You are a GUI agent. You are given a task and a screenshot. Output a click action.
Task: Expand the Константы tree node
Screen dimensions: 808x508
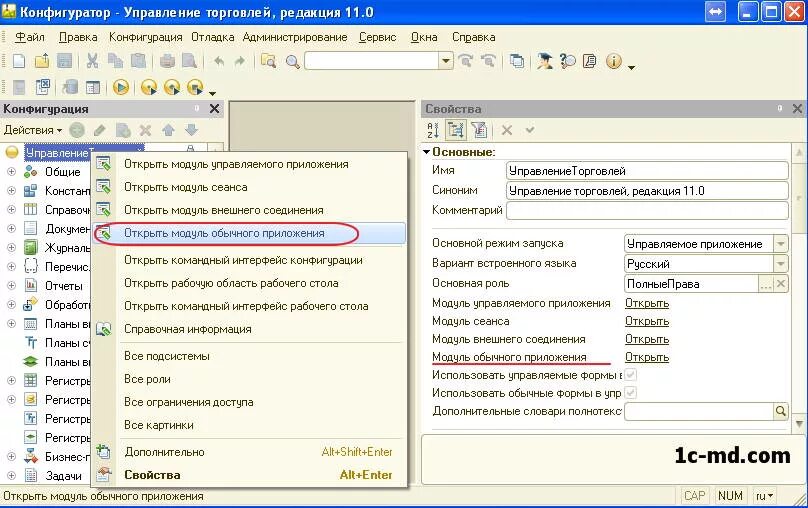click(11, 191)
